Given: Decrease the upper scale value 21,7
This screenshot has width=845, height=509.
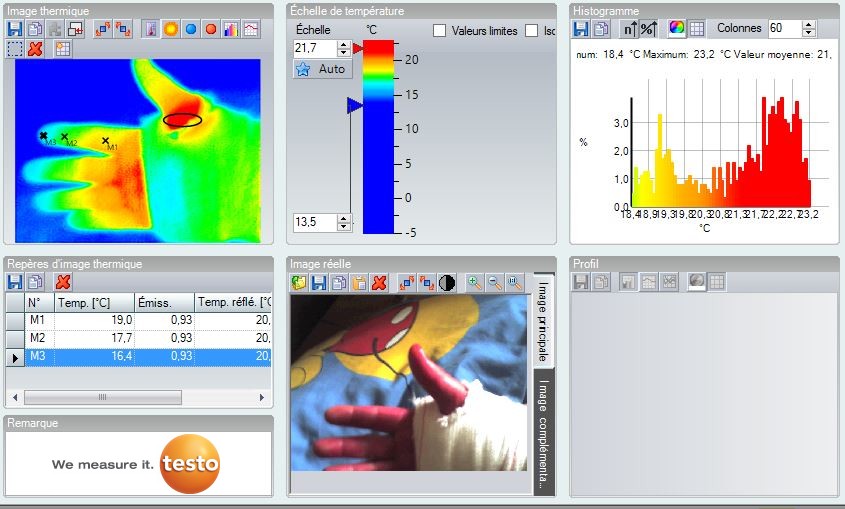Looking at the screenshot, I should click(344, 52).
